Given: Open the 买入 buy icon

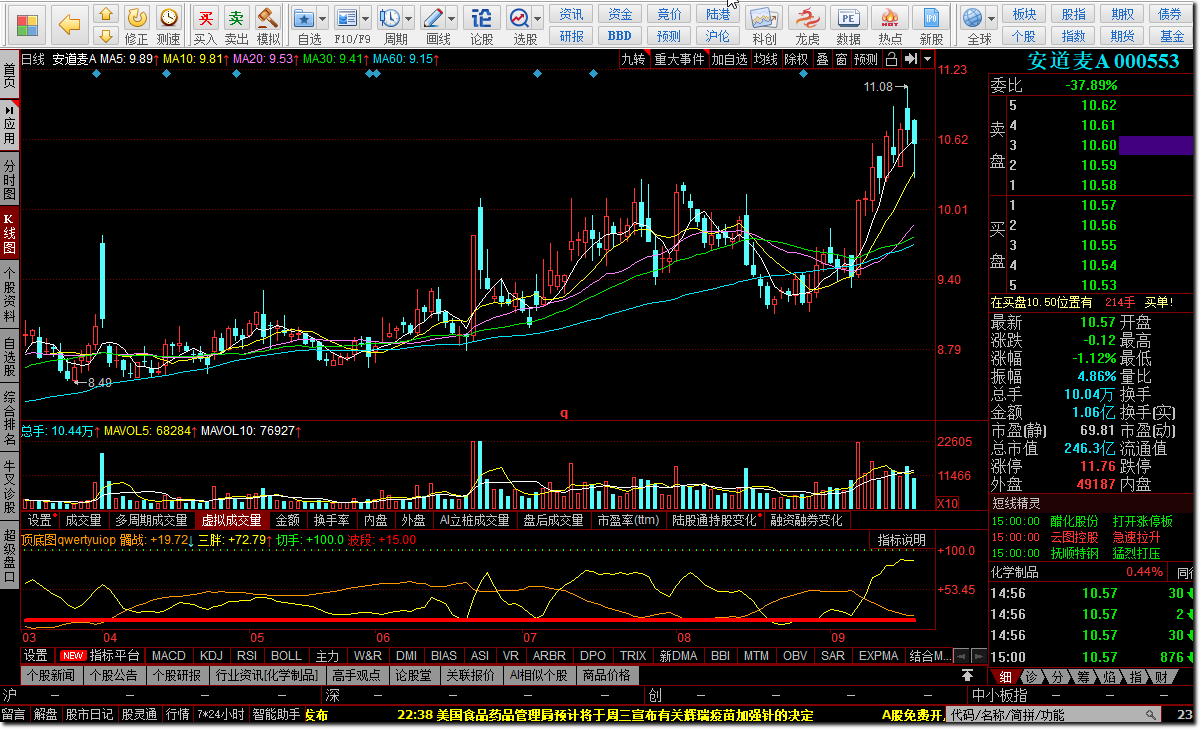Looking at the screenshot, I should tap(205, 17).
